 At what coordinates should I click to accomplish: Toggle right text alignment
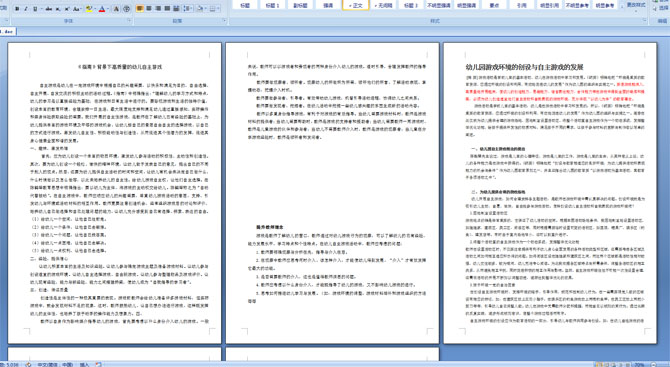pos(158,9)
